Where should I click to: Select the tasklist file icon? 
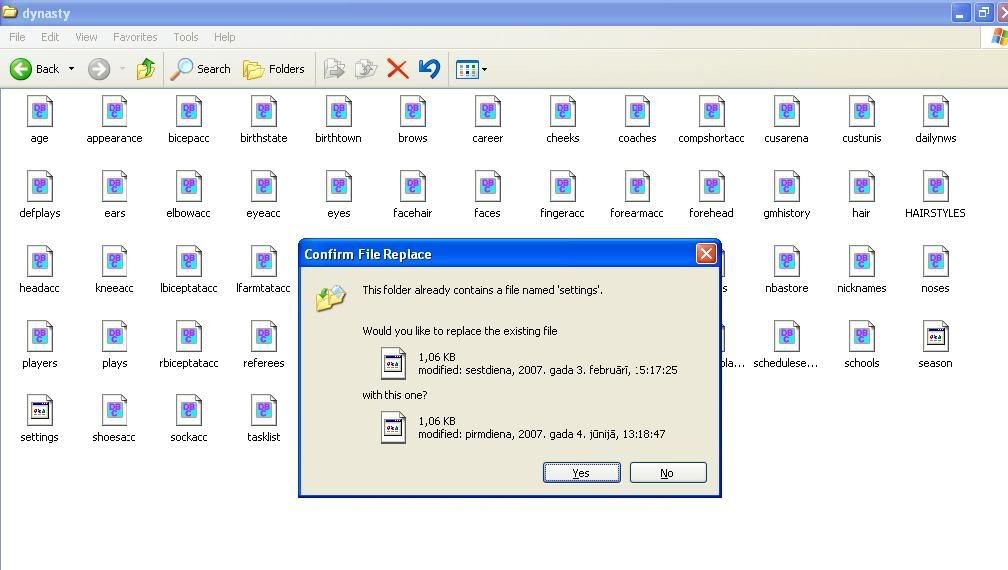pos(264,410)
